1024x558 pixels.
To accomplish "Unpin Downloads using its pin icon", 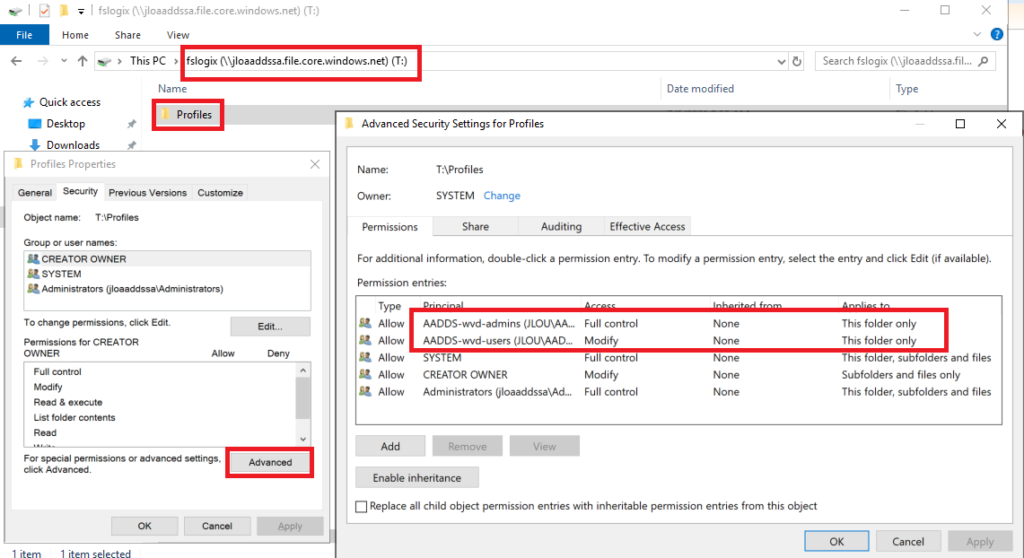I will tap(131, 145).
